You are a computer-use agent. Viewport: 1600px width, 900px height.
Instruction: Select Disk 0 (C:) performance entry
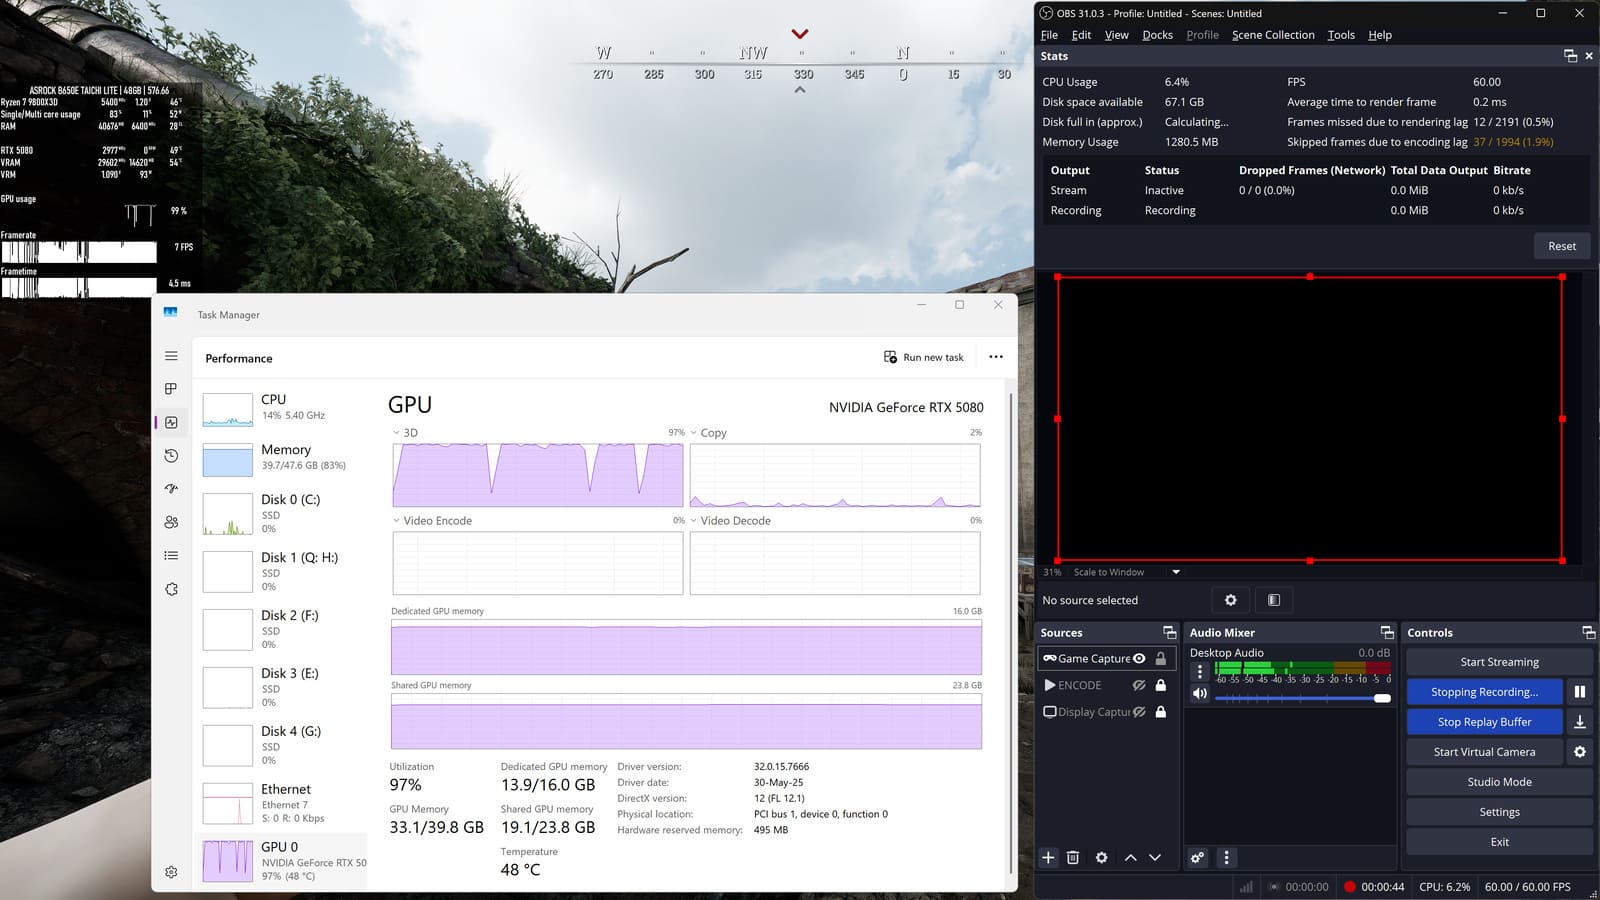tap(283, 513)
